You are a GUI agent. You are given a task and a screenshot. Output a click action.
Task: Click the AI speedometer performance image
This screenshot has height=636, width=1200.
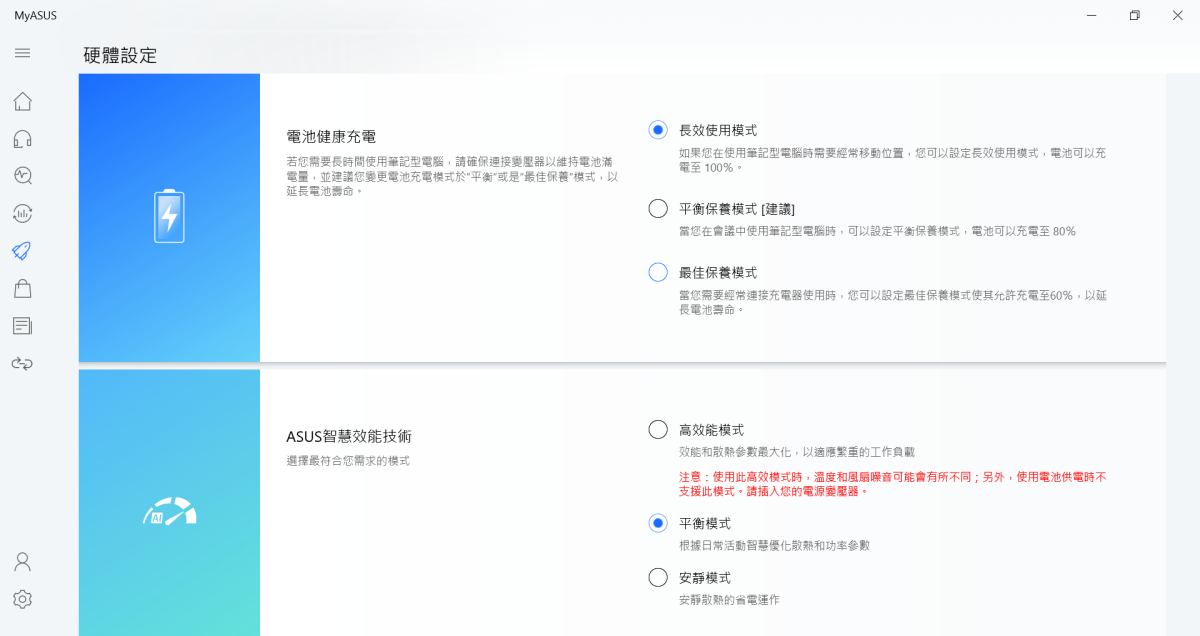(169, 512)
